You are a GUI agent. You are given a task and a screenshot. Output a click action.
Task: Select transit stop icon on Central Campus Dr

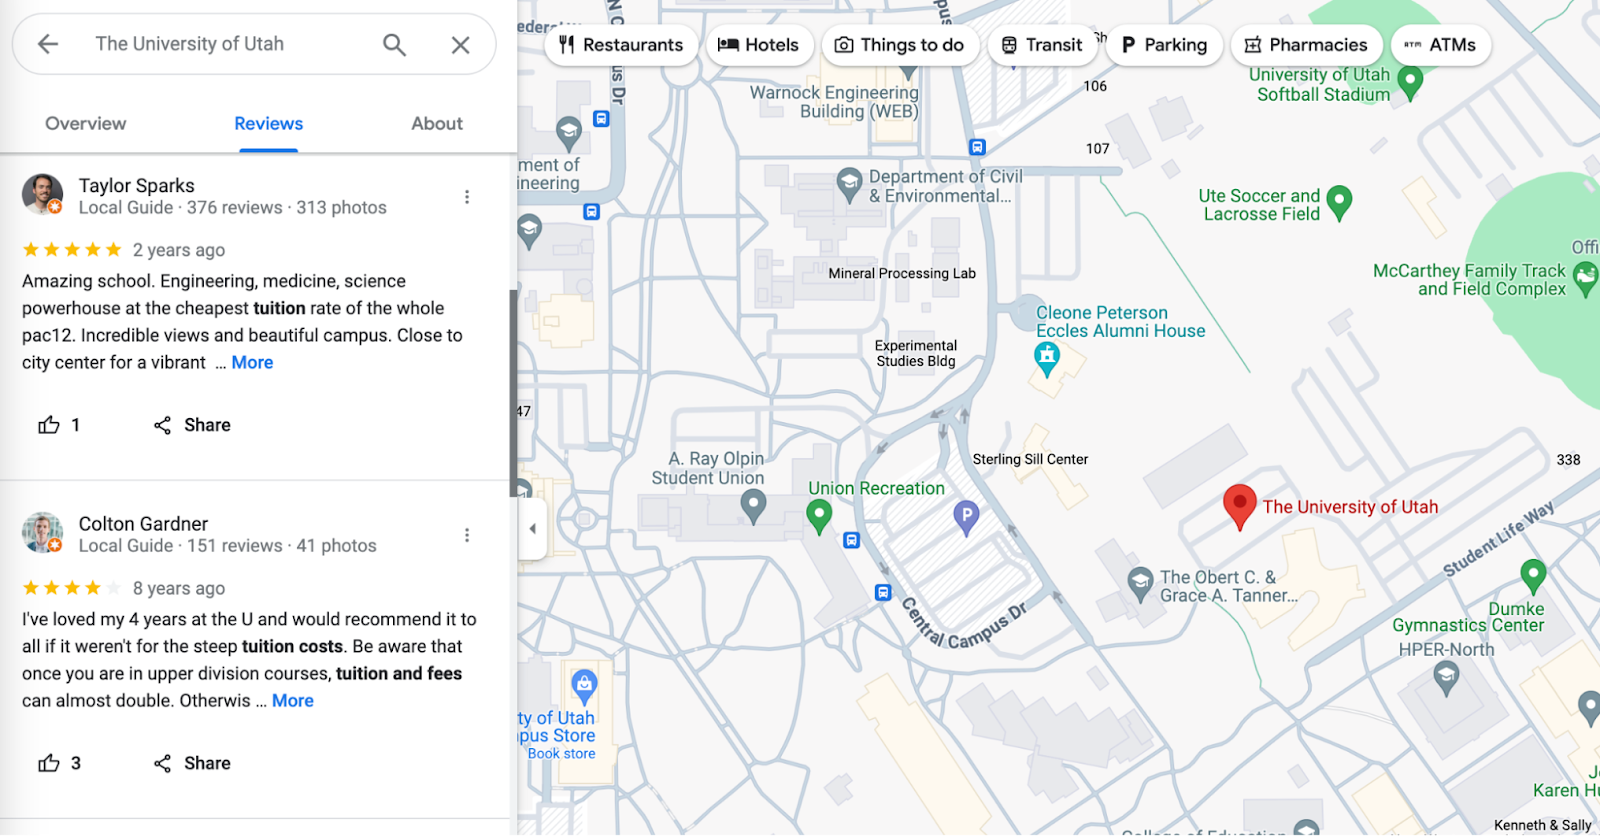pyautogui.click(x=883, y=592)
